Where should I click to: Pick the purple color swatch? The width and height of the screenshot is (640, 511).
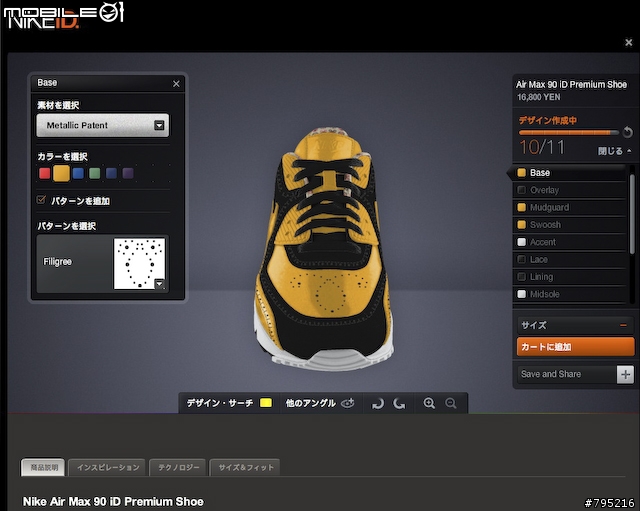tap(128, 173)
